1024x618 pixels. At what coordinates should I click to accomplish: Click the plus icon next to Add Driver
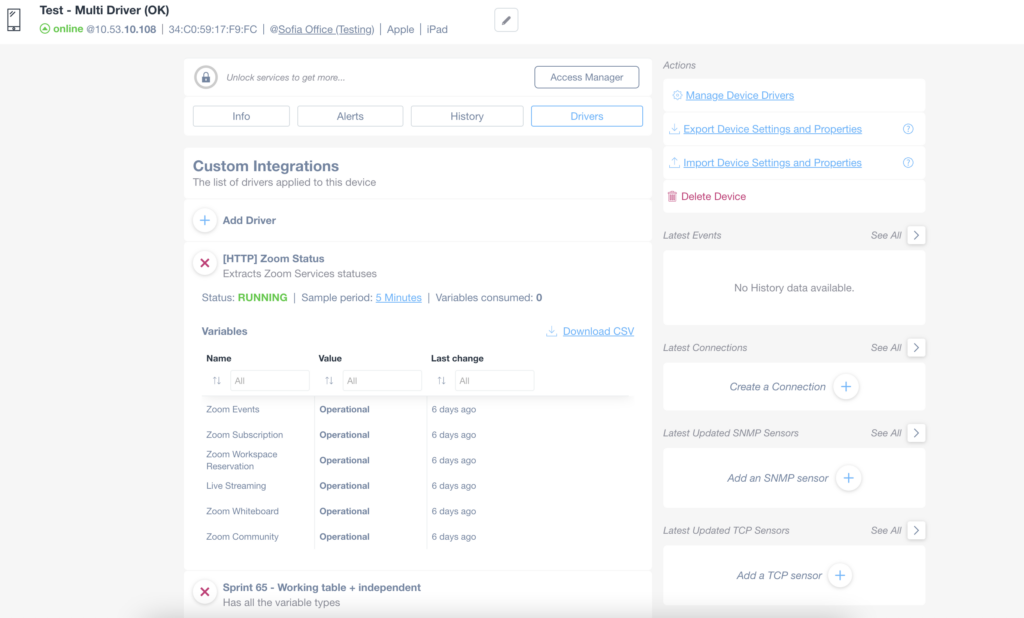pyautogui.click(x=205, y=220)
